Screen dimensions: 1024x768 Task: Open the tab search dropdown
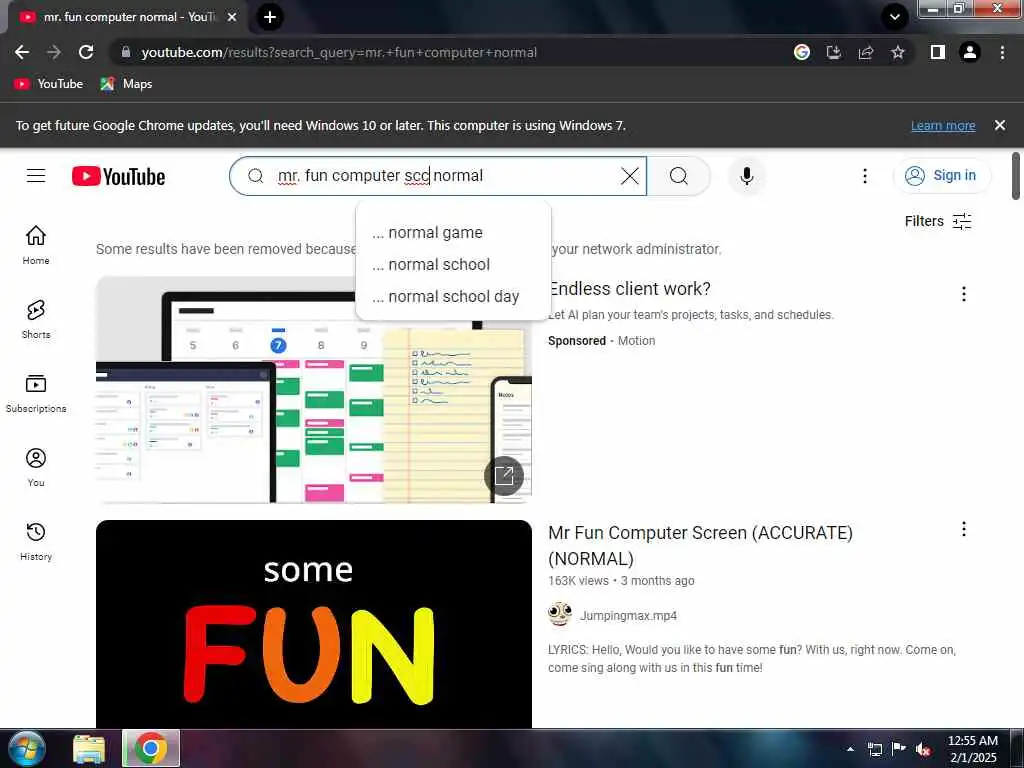tap(895, 17)
